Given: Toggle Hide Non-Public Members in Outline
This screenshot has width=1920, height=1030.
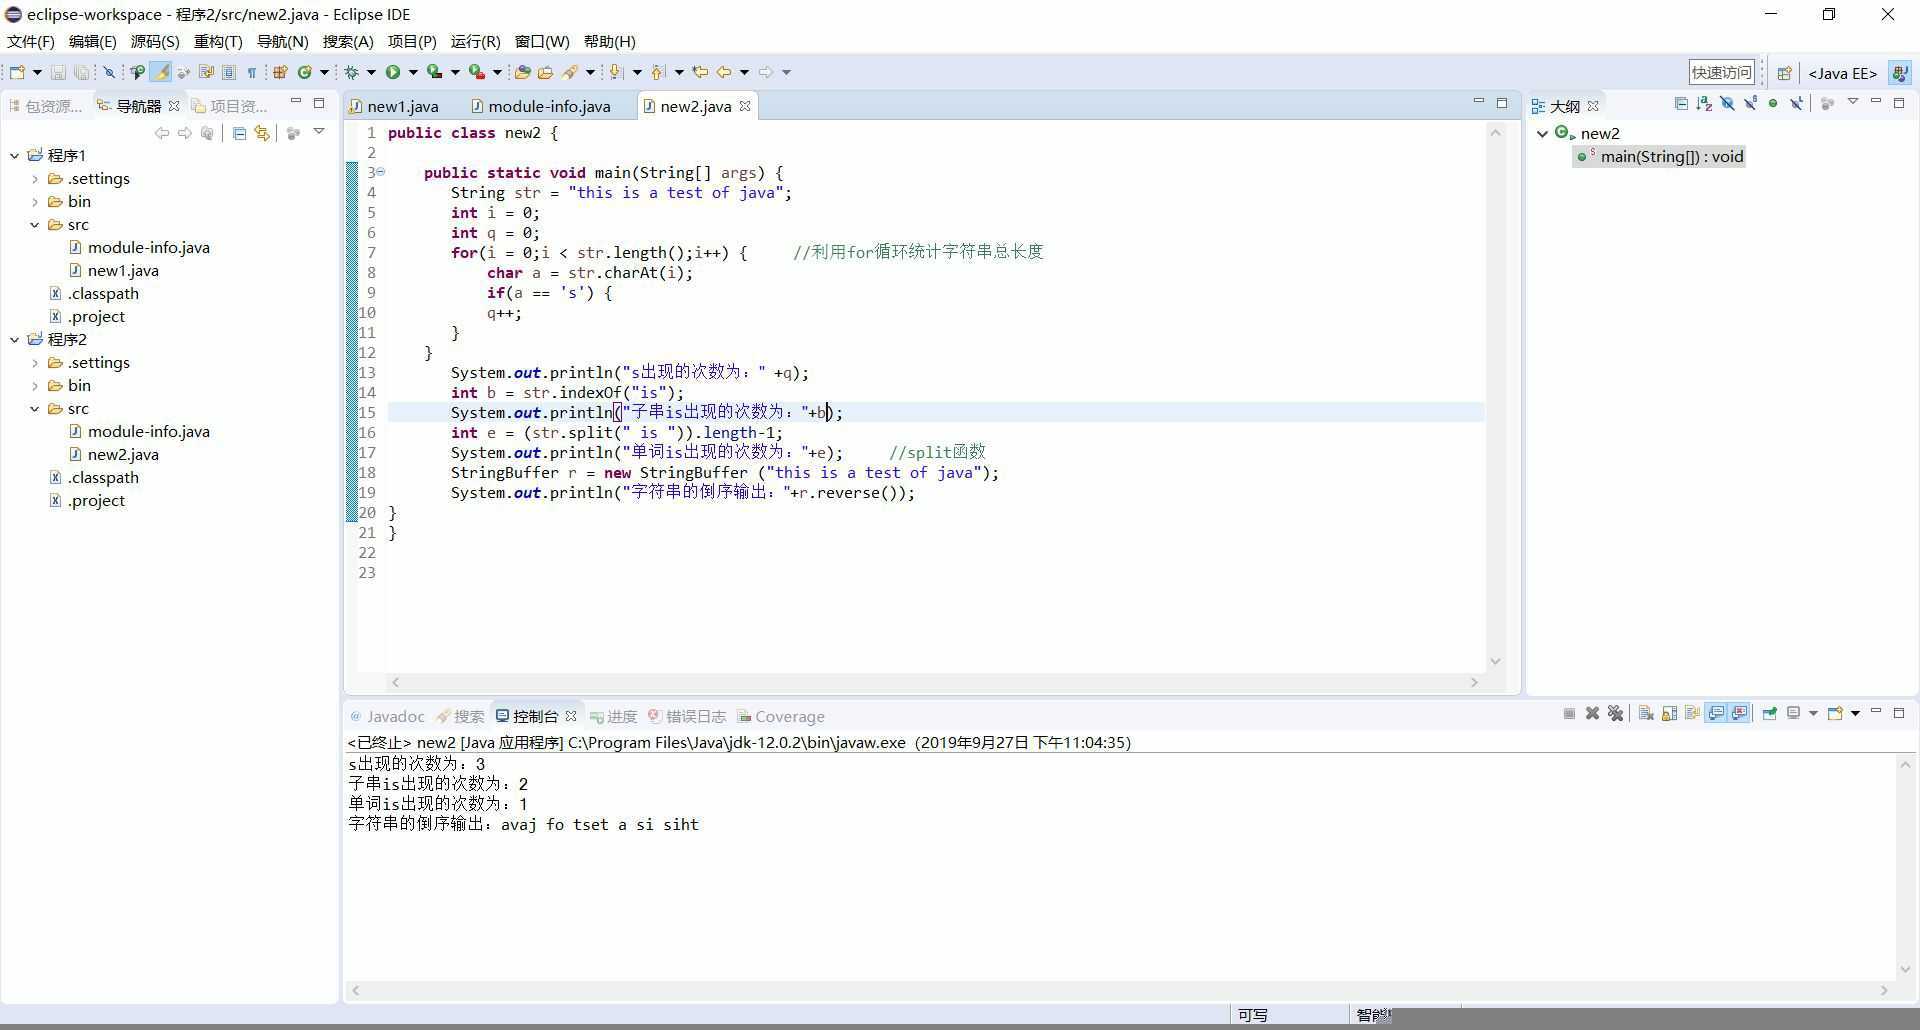Looking at the screenshot, I should pos(1773,103).
